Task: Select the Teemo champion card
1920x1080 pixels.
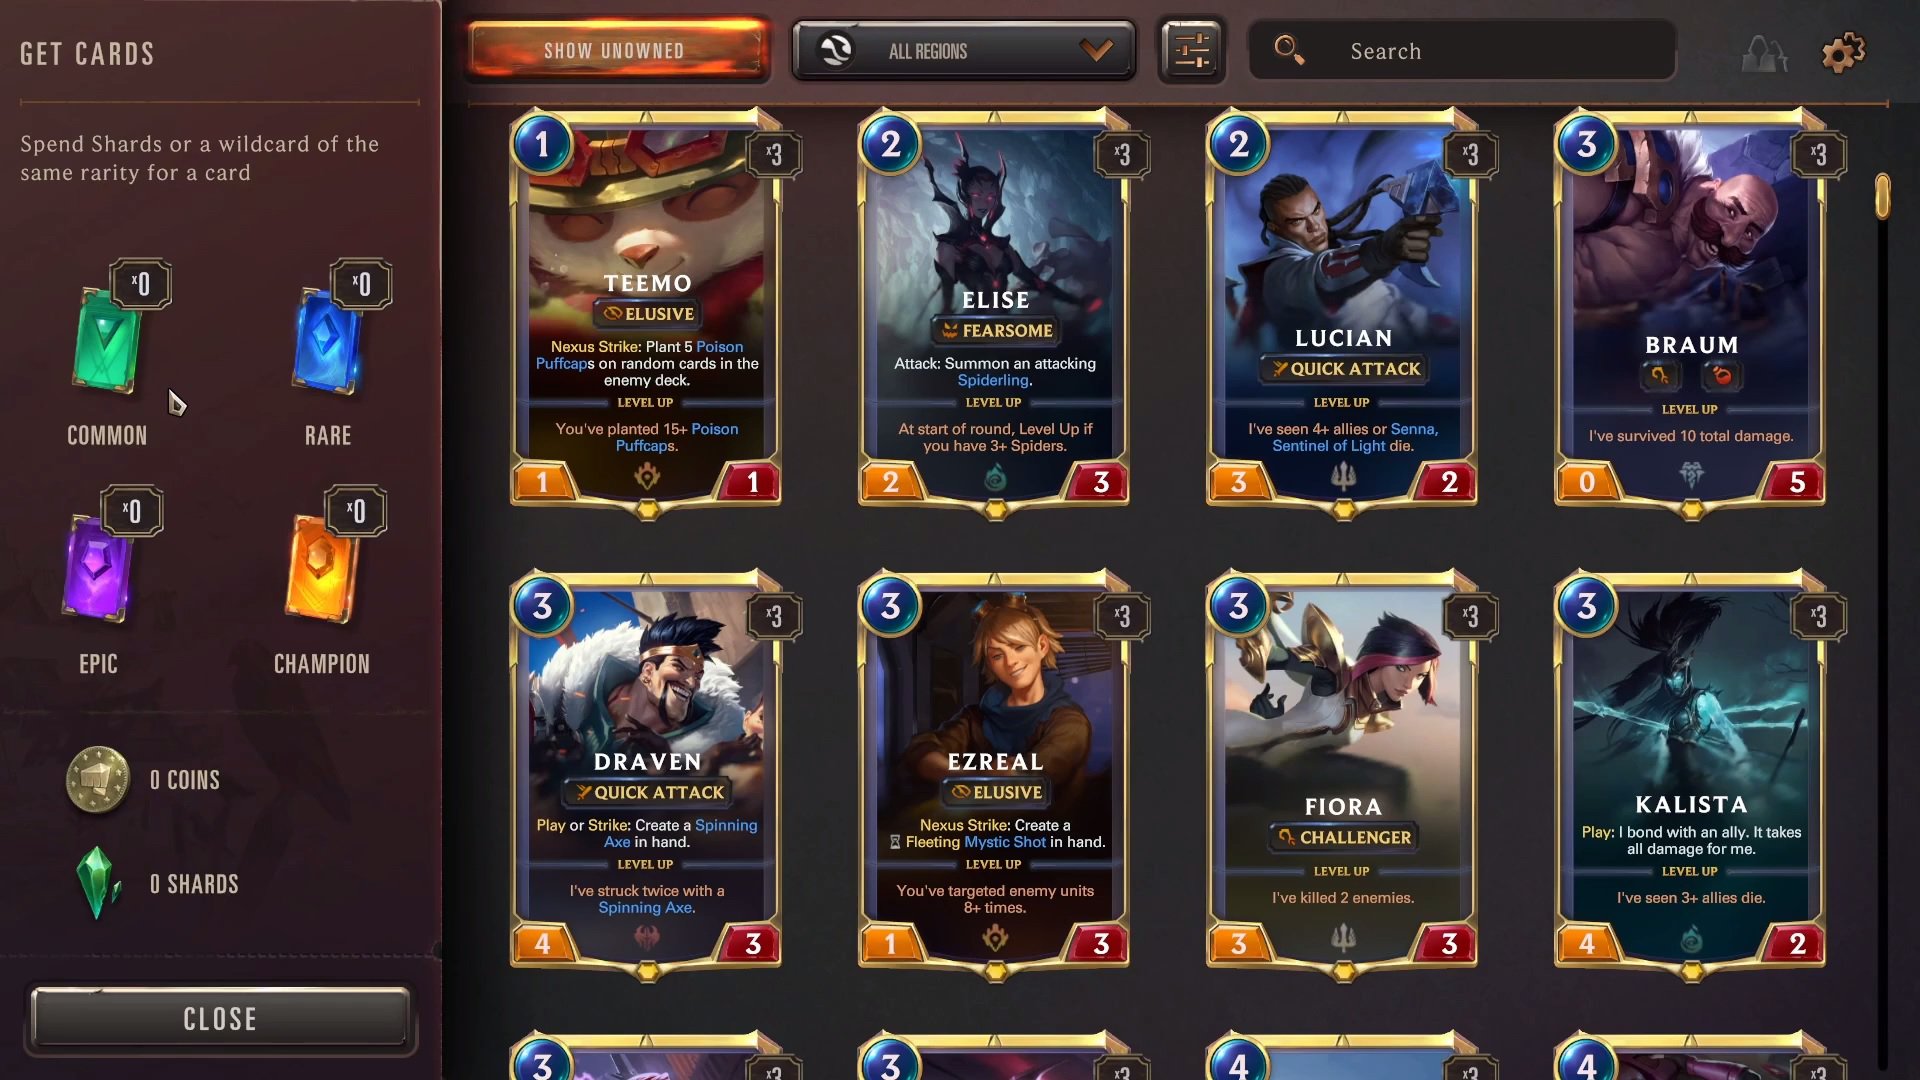Action: point(646,313)
